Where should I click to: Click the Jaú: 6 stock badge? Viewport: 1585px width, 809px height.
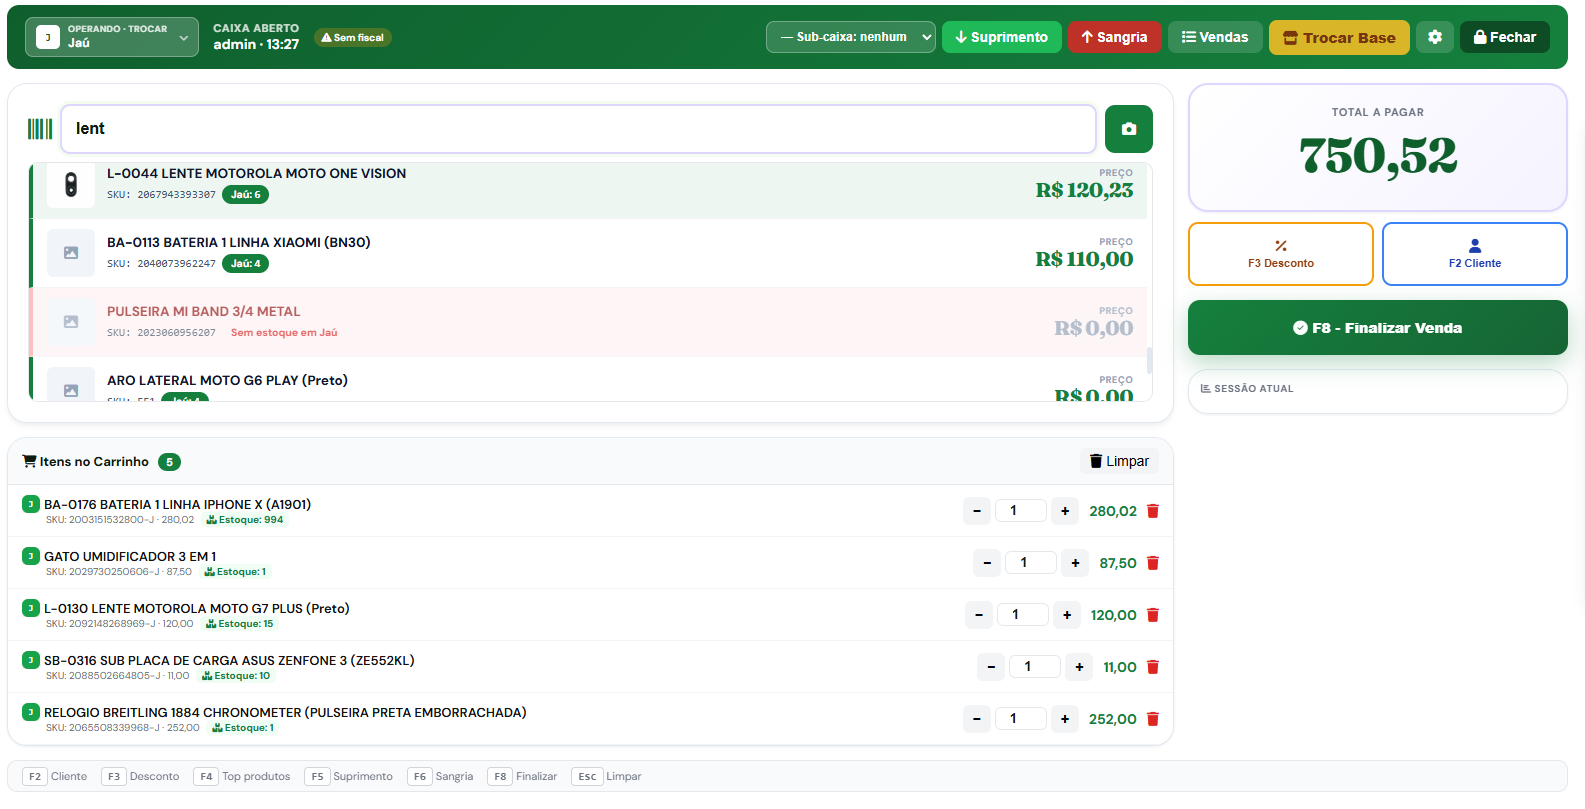[x=245, y=195]
